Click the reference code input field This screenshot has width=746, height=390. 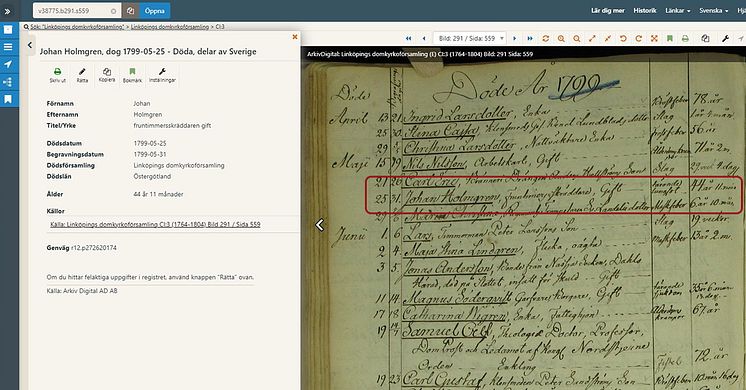tap(77, 10)
